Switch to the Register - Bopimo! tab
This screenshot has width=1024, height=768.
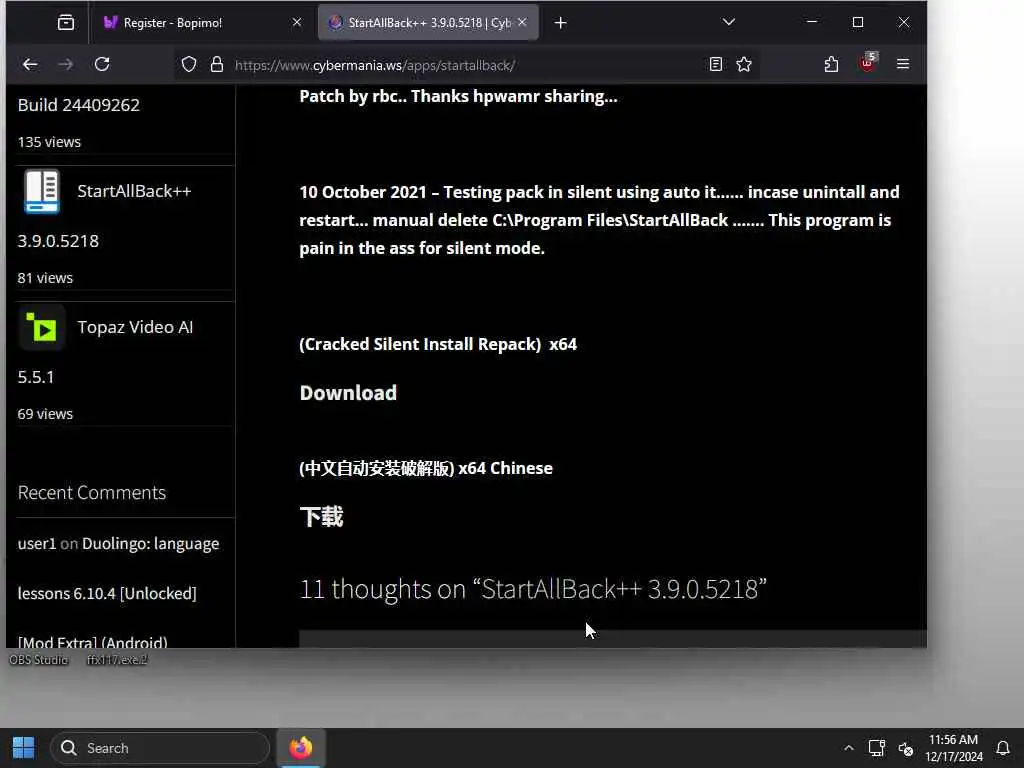[x=202, y=23]
